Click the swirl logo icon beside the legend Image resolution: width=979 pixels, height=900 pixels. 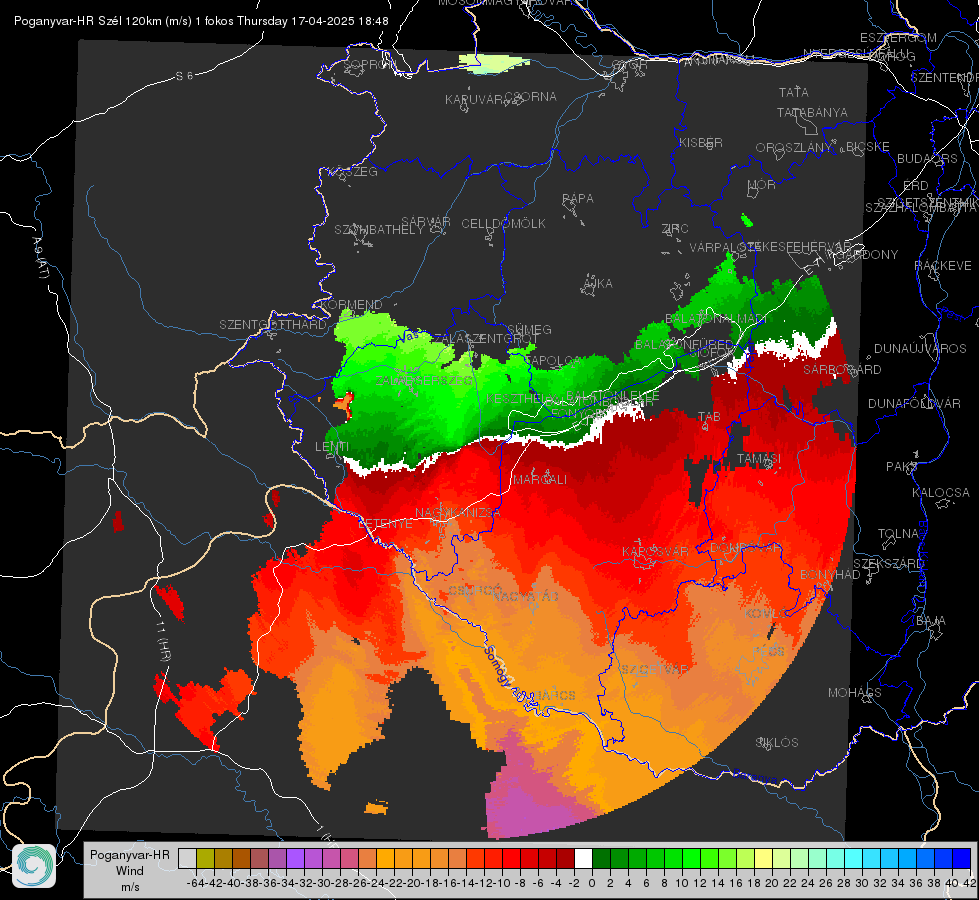(x=34, y=866)
